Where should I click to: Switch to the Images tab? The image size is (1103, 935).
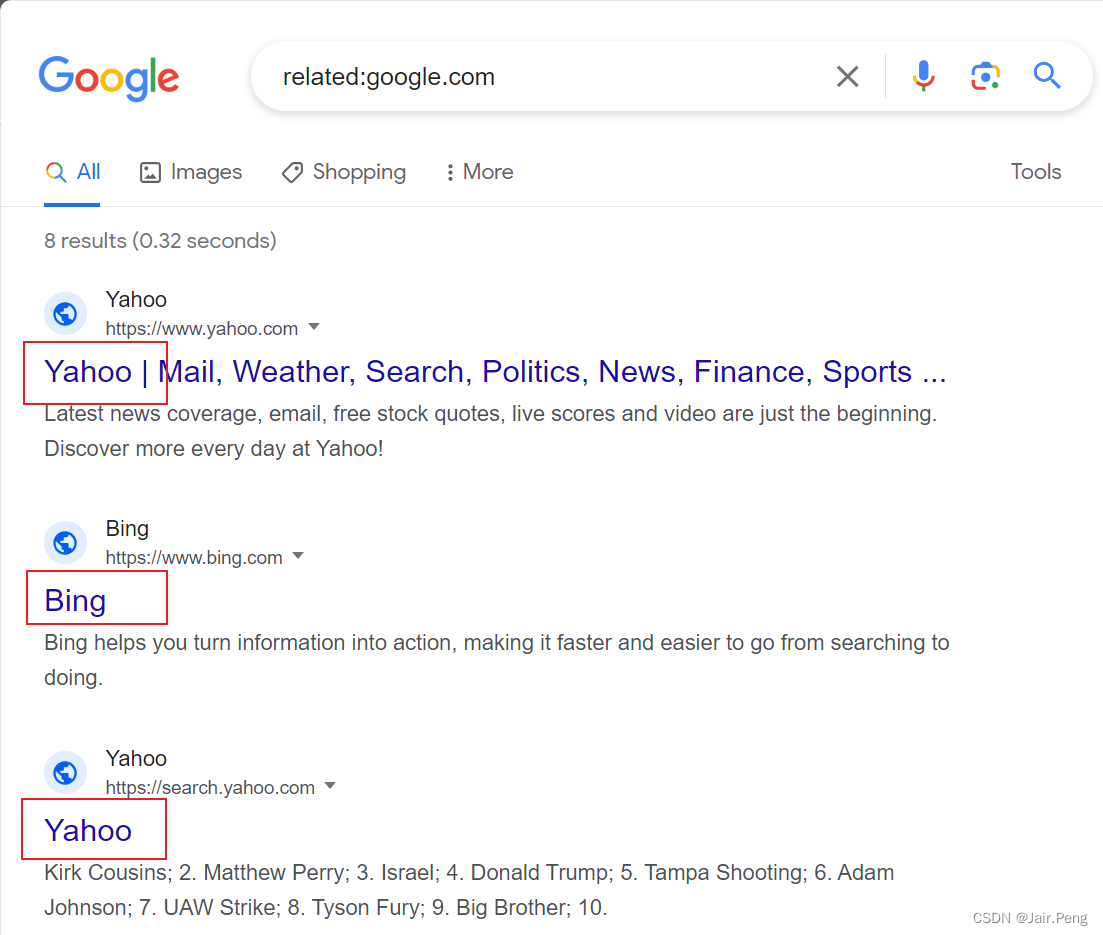[x=191, y=172]
